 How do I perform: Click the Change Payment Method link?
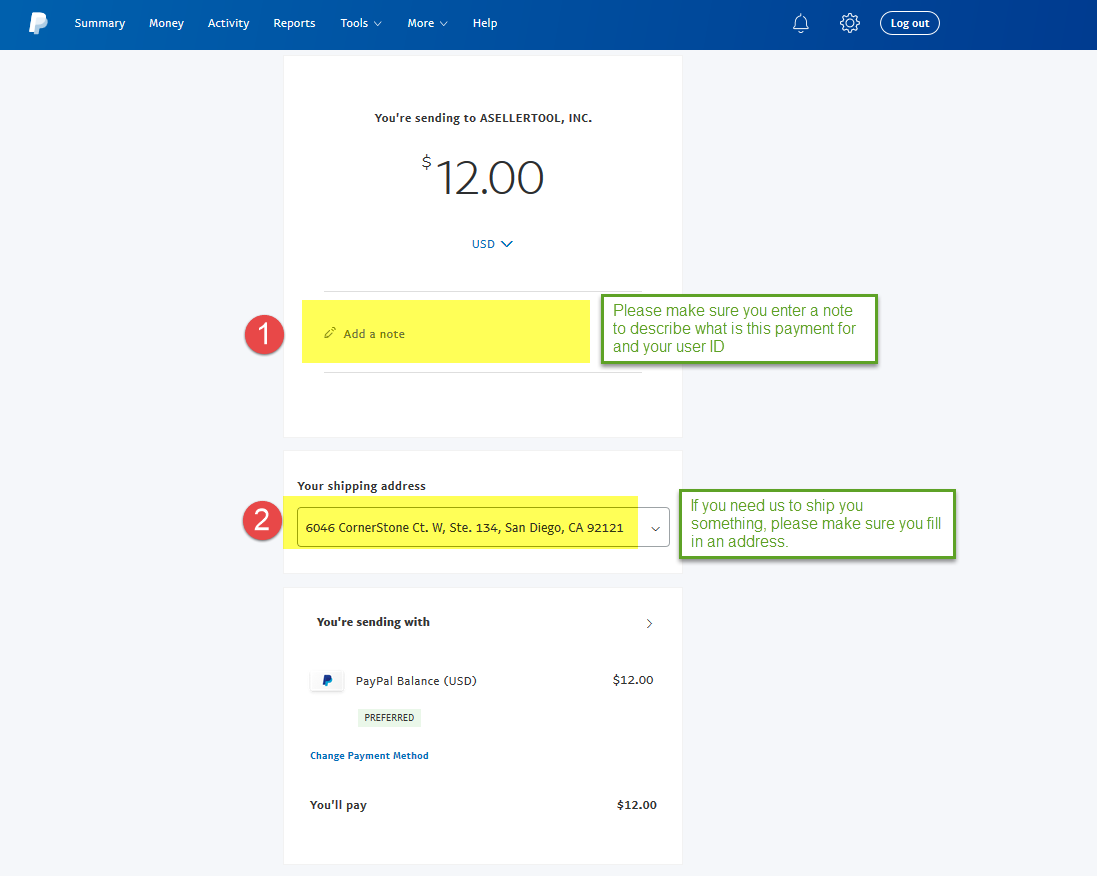point(369,756)
